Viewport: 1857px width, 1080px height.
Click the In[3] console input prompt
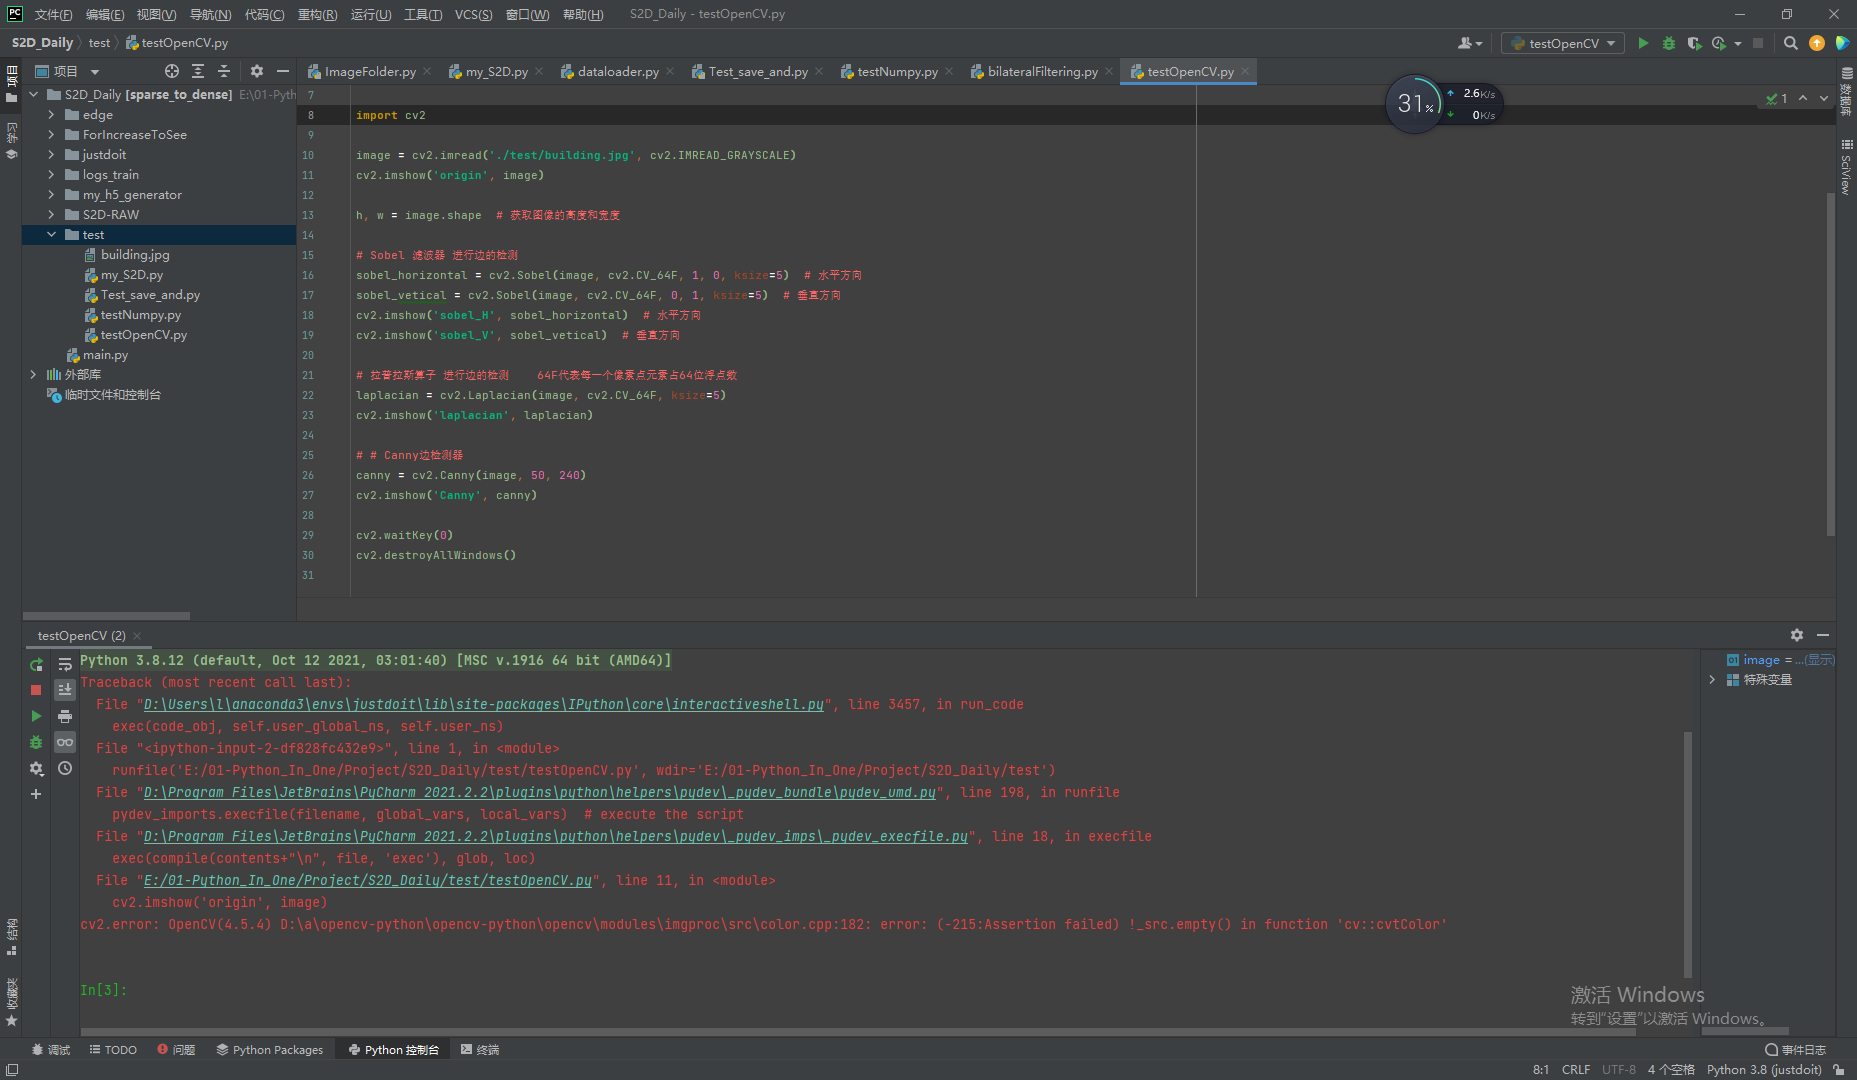104,990
